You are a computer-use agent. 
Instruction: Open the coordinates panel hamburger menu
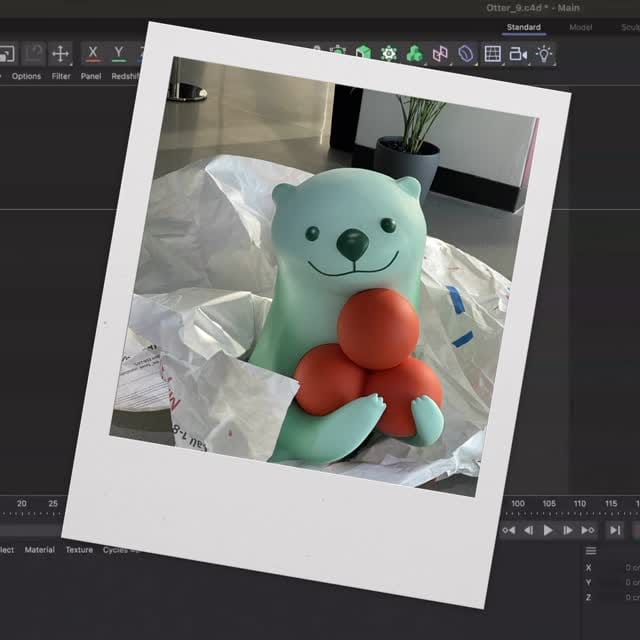(x=591, y=551)
